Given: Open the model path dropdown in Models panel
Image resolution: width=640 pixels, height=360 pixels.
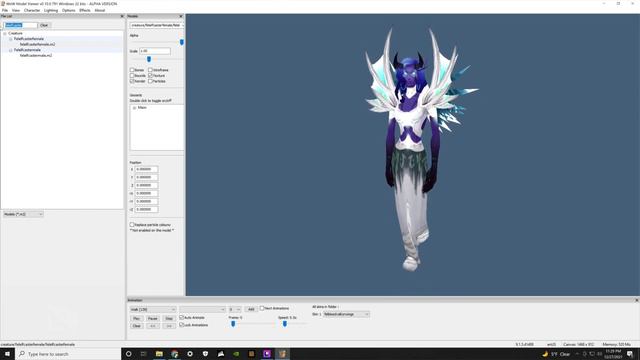Looking at the screenshot, I should pyautogui.click(x=157, y=25).
